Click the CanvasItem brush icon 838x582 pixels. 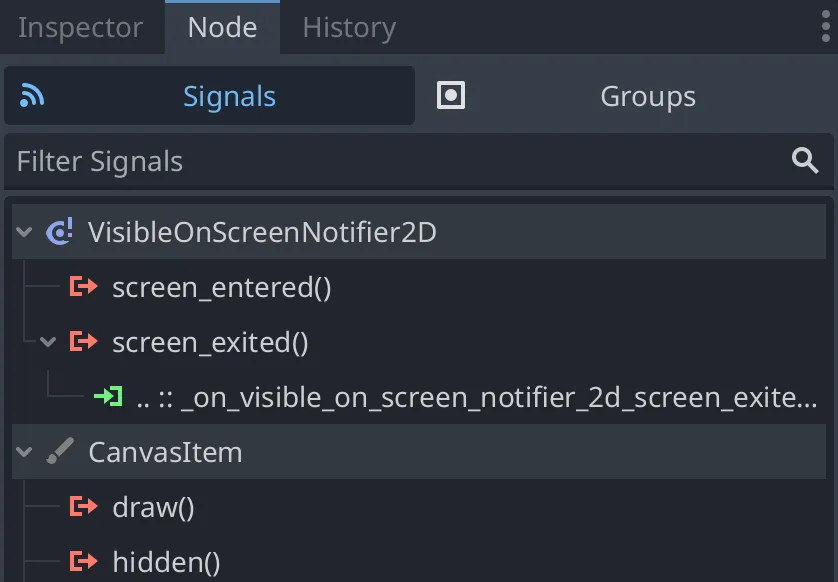coord(60,452)
